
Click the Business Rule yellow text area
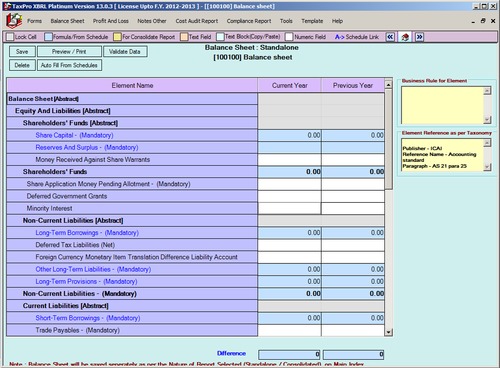[x=442, y=105]
